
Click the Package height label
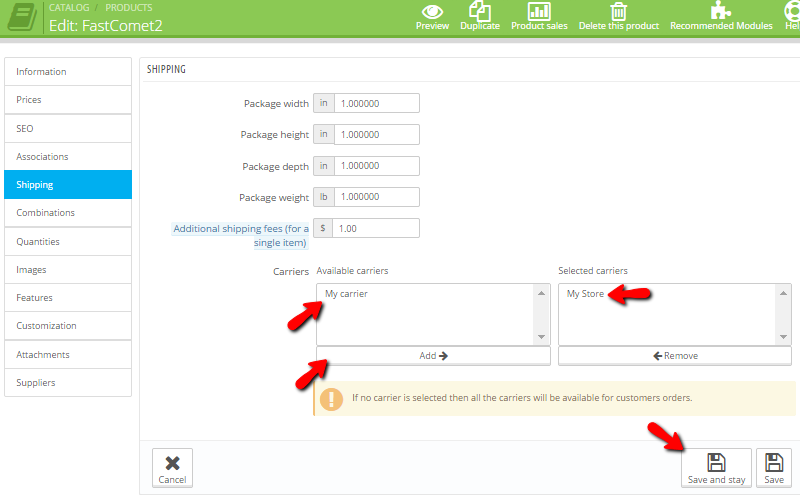point(274,135)
